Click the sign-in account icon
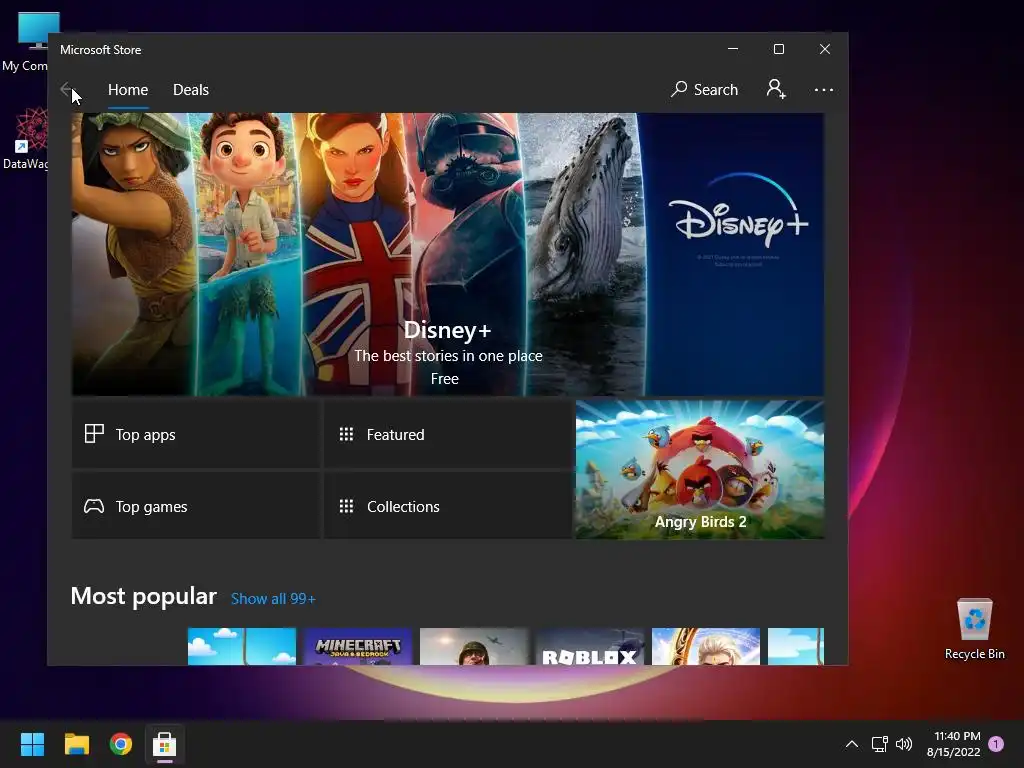 (x=776, y=89)
